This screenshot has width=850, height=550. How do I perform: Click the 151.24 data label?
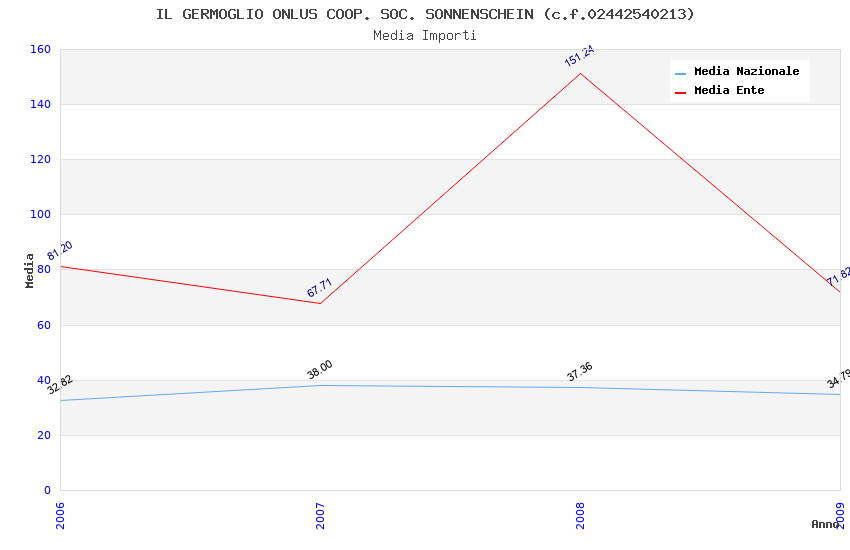579,56
